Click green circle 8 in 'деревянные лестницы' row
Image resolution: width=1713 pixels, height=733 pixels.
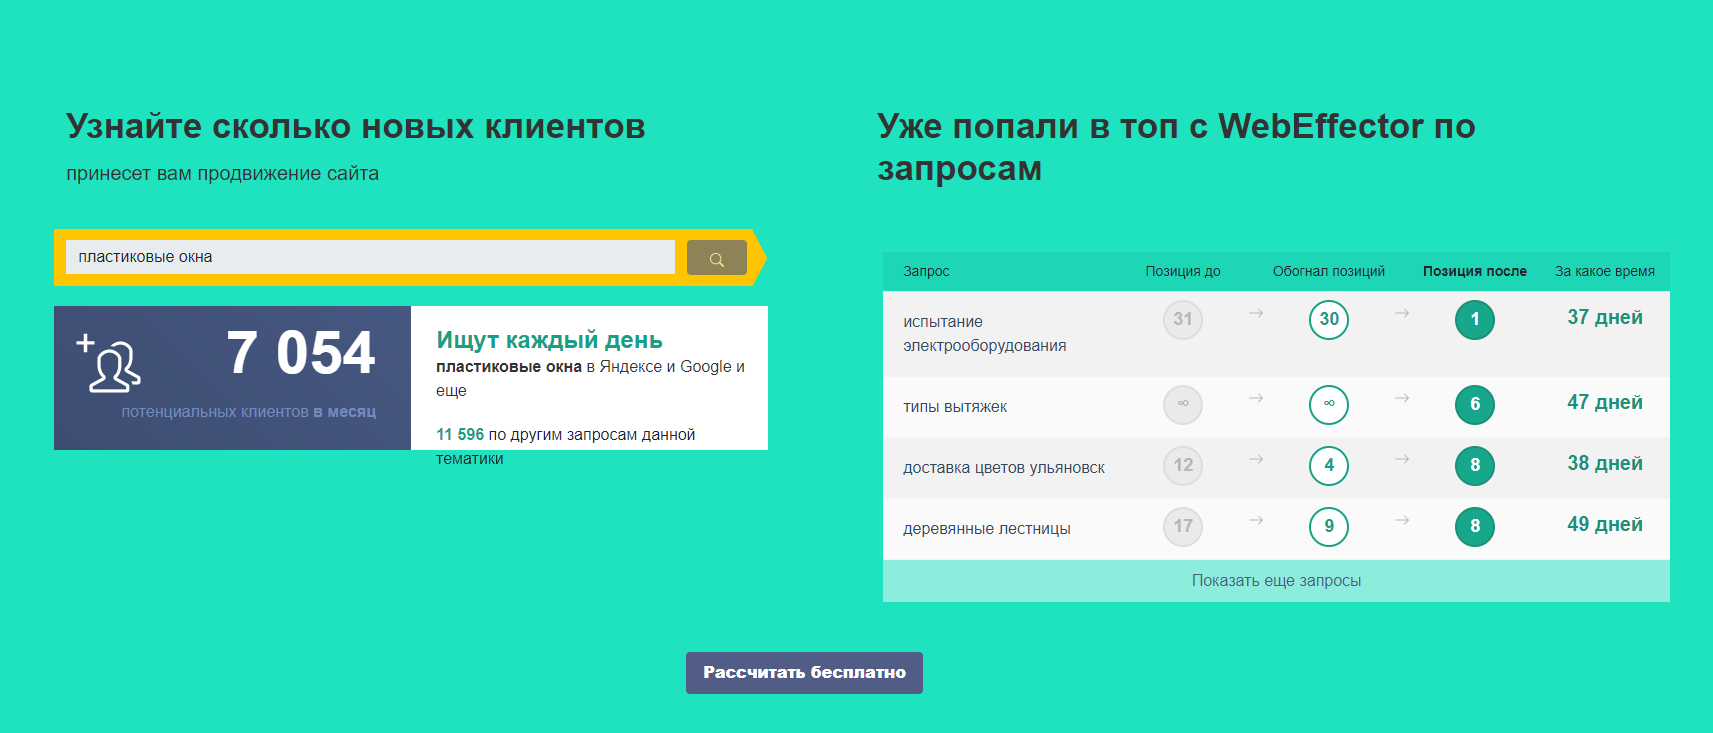(1475, 527)
